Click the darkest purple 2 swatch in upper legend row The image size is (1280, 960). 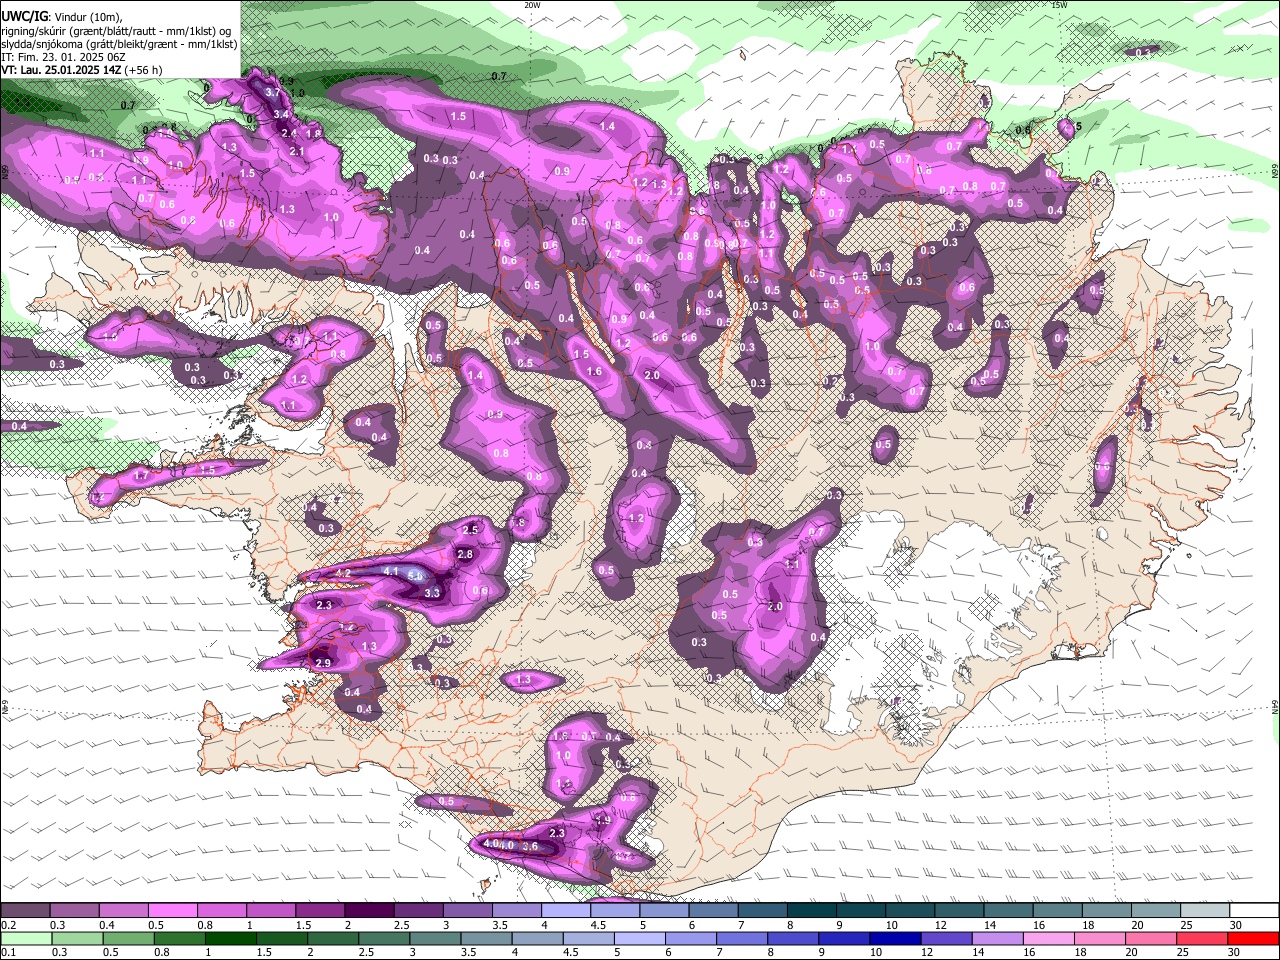(369, 911)
